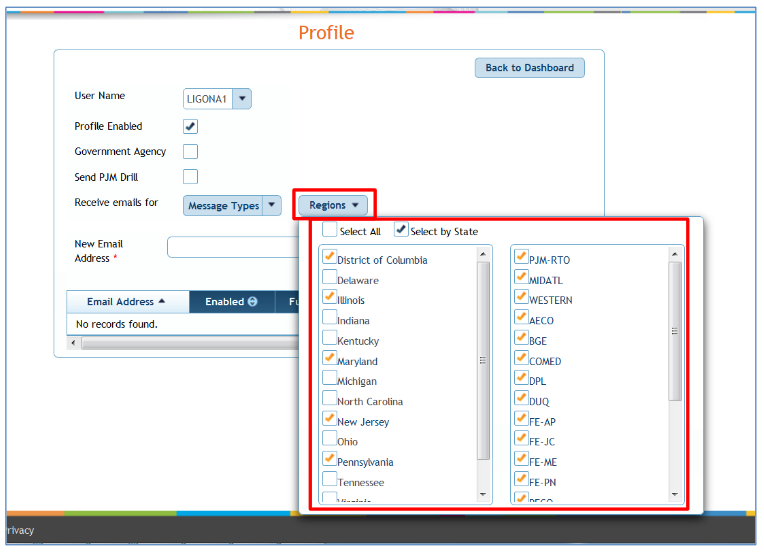Click the Back to Dashboard button

pyautogui.click(x=529, y=68)
